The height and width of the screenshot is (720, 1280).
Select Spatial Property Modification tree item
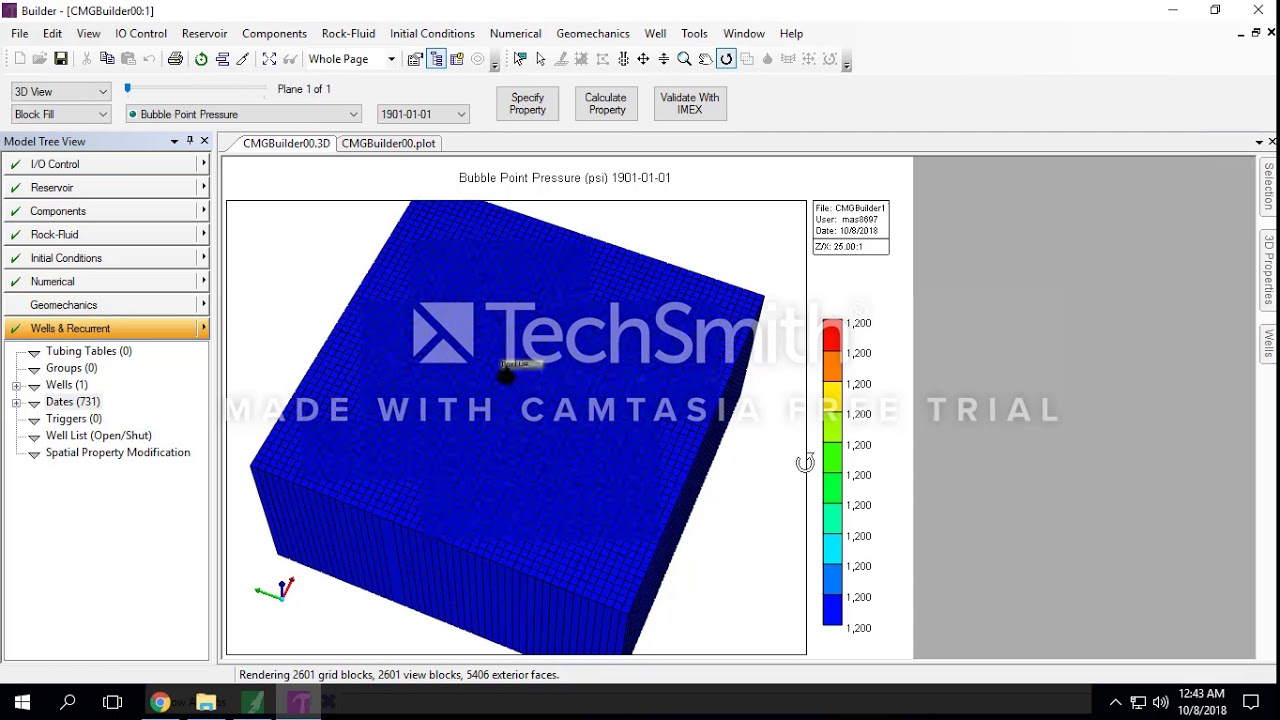point(117,453)
